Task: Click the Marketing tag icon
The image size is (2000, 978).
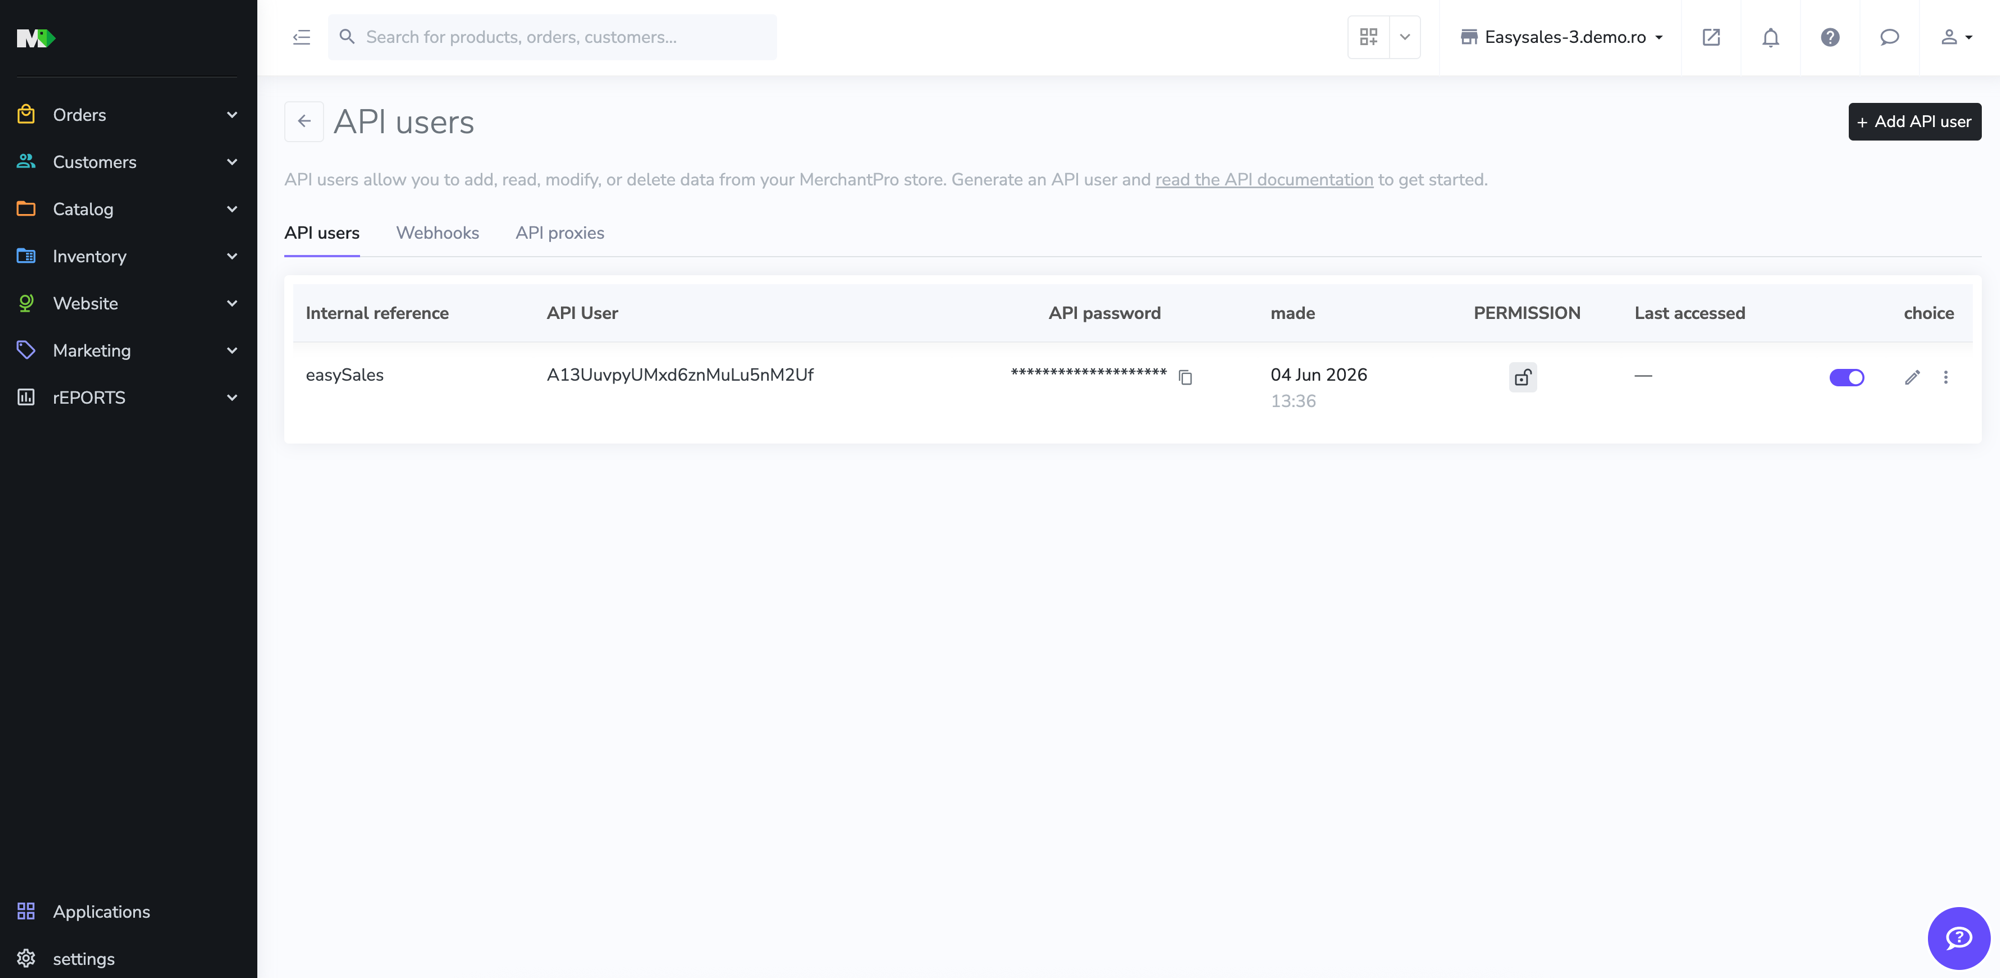Action: tap(26, 350)
